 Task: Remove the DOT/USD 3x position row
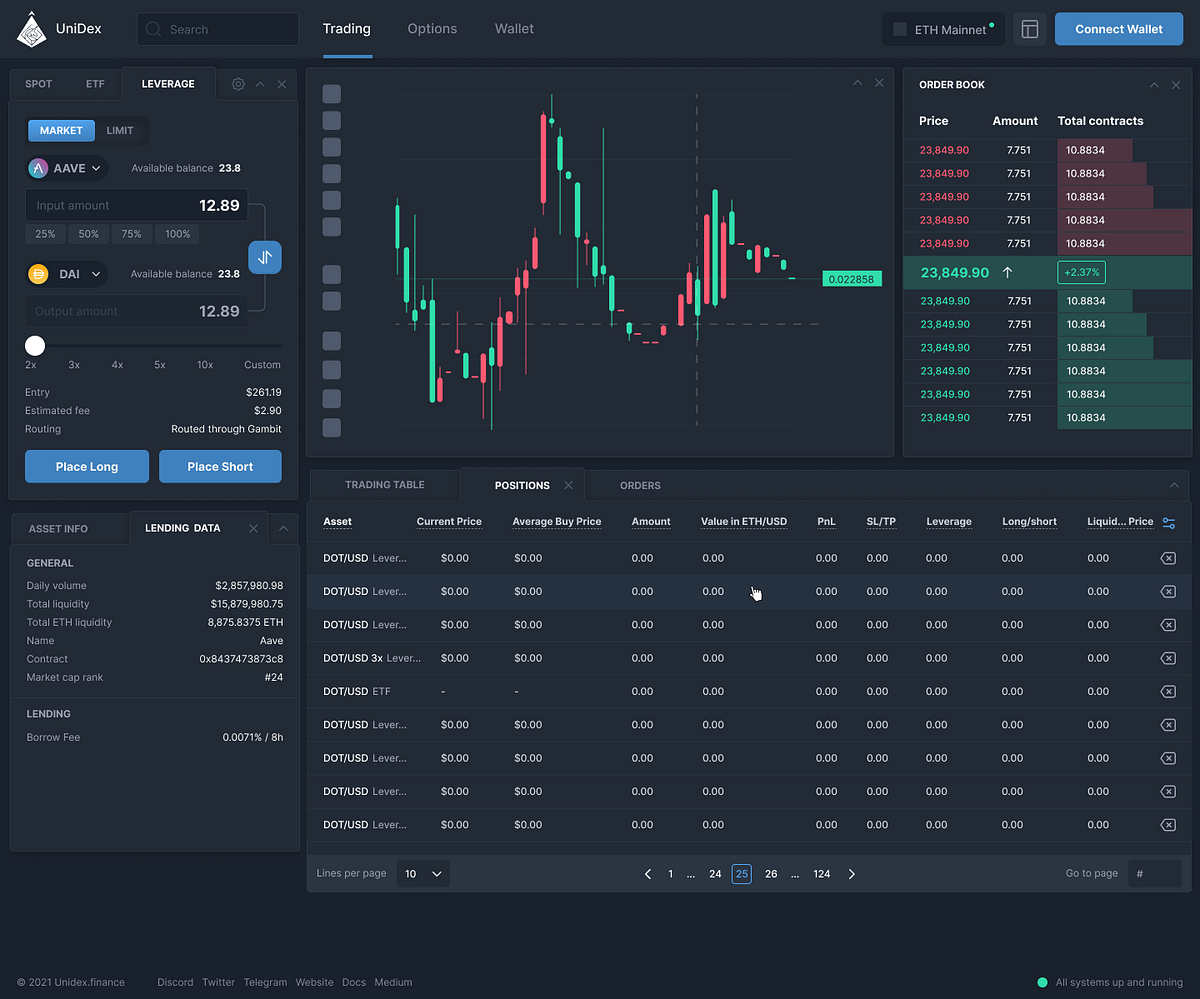(1167, 658)
